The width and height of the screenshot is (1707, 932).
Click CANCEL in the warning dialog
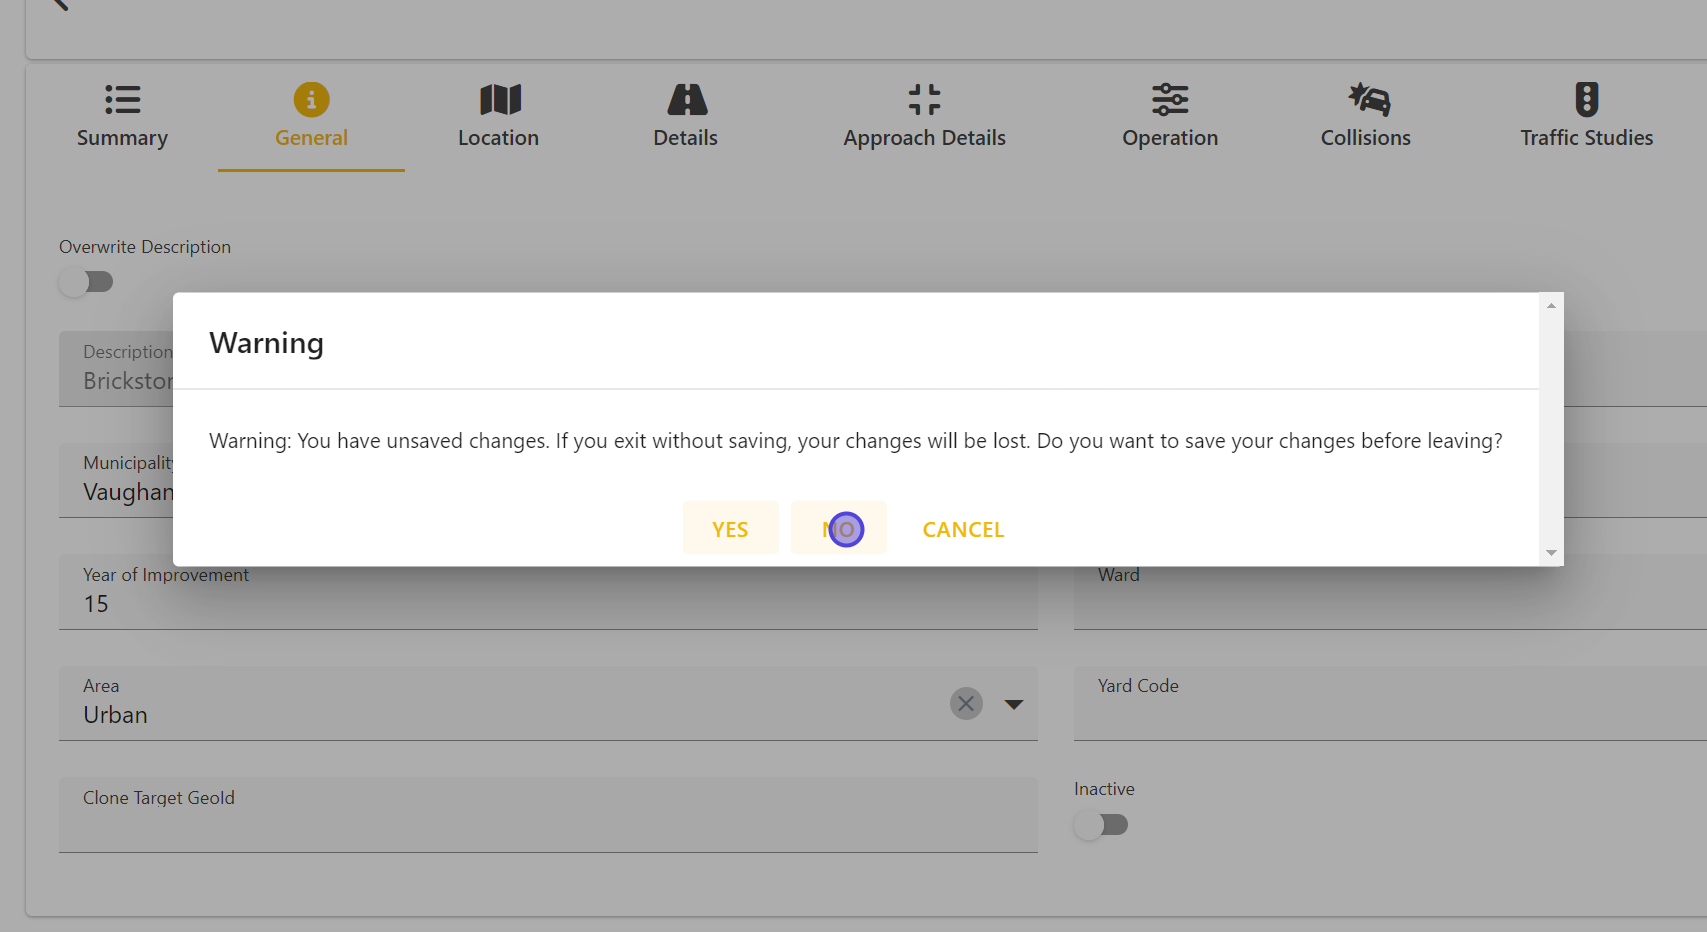963,529
